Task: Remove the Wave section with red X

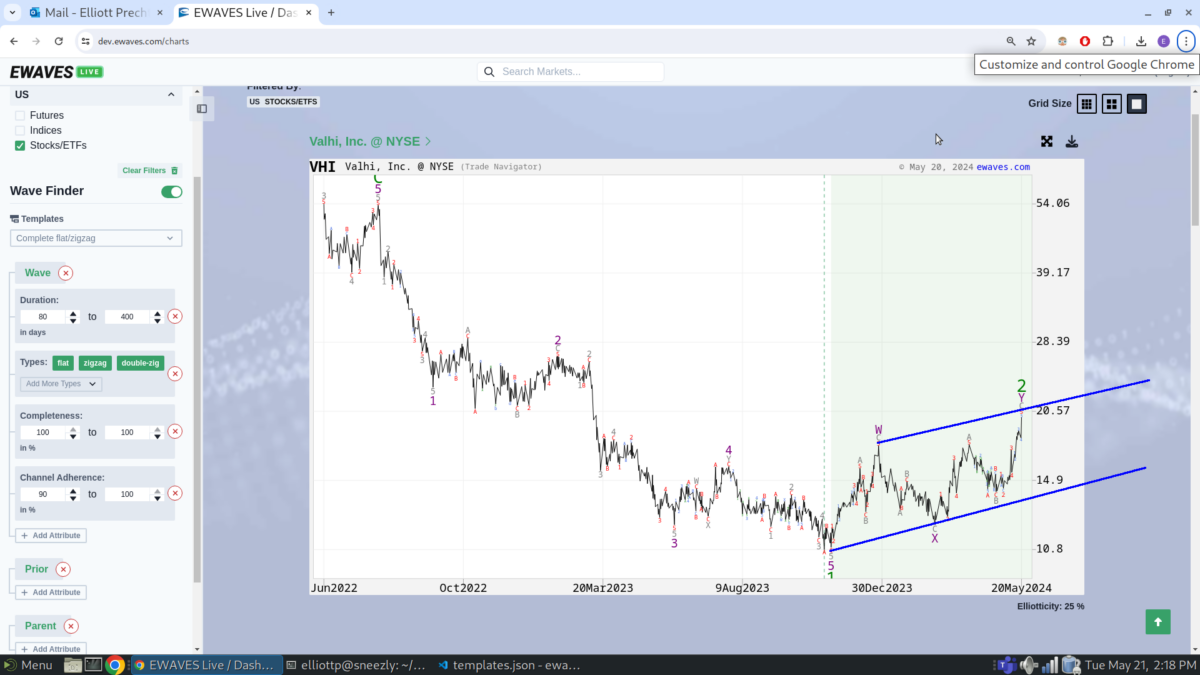Action: pos(66,273)
